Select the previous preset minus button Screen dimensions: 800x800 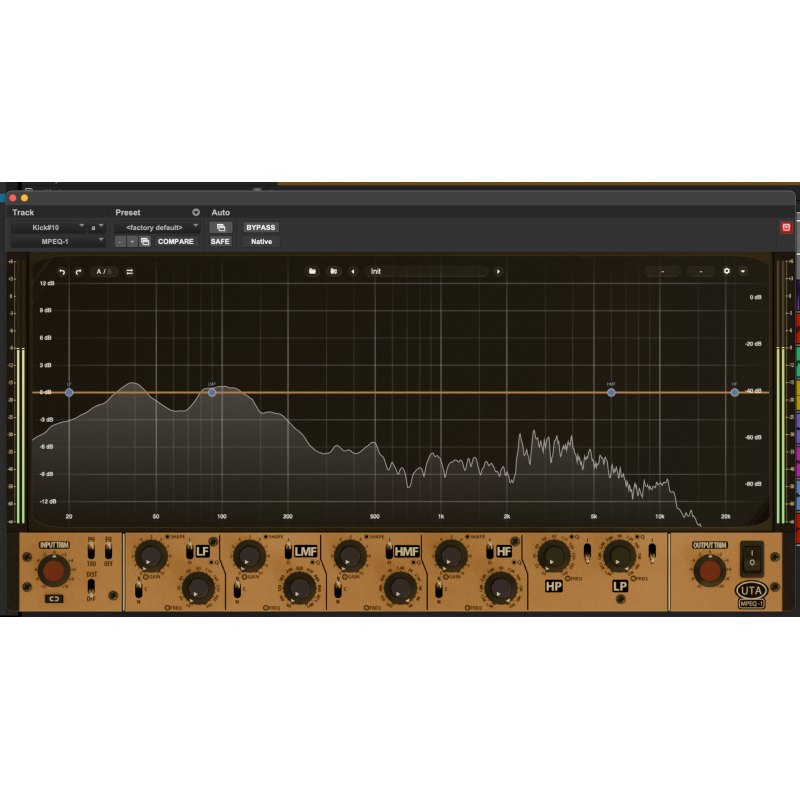120,241
